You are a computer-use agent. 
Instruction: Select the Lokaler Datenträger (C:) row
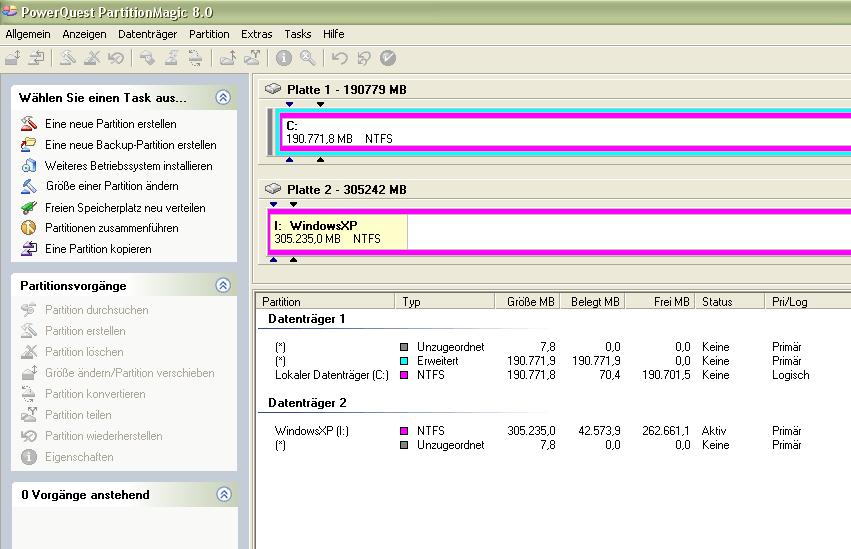pyautogui.click(x=554, y=375)
